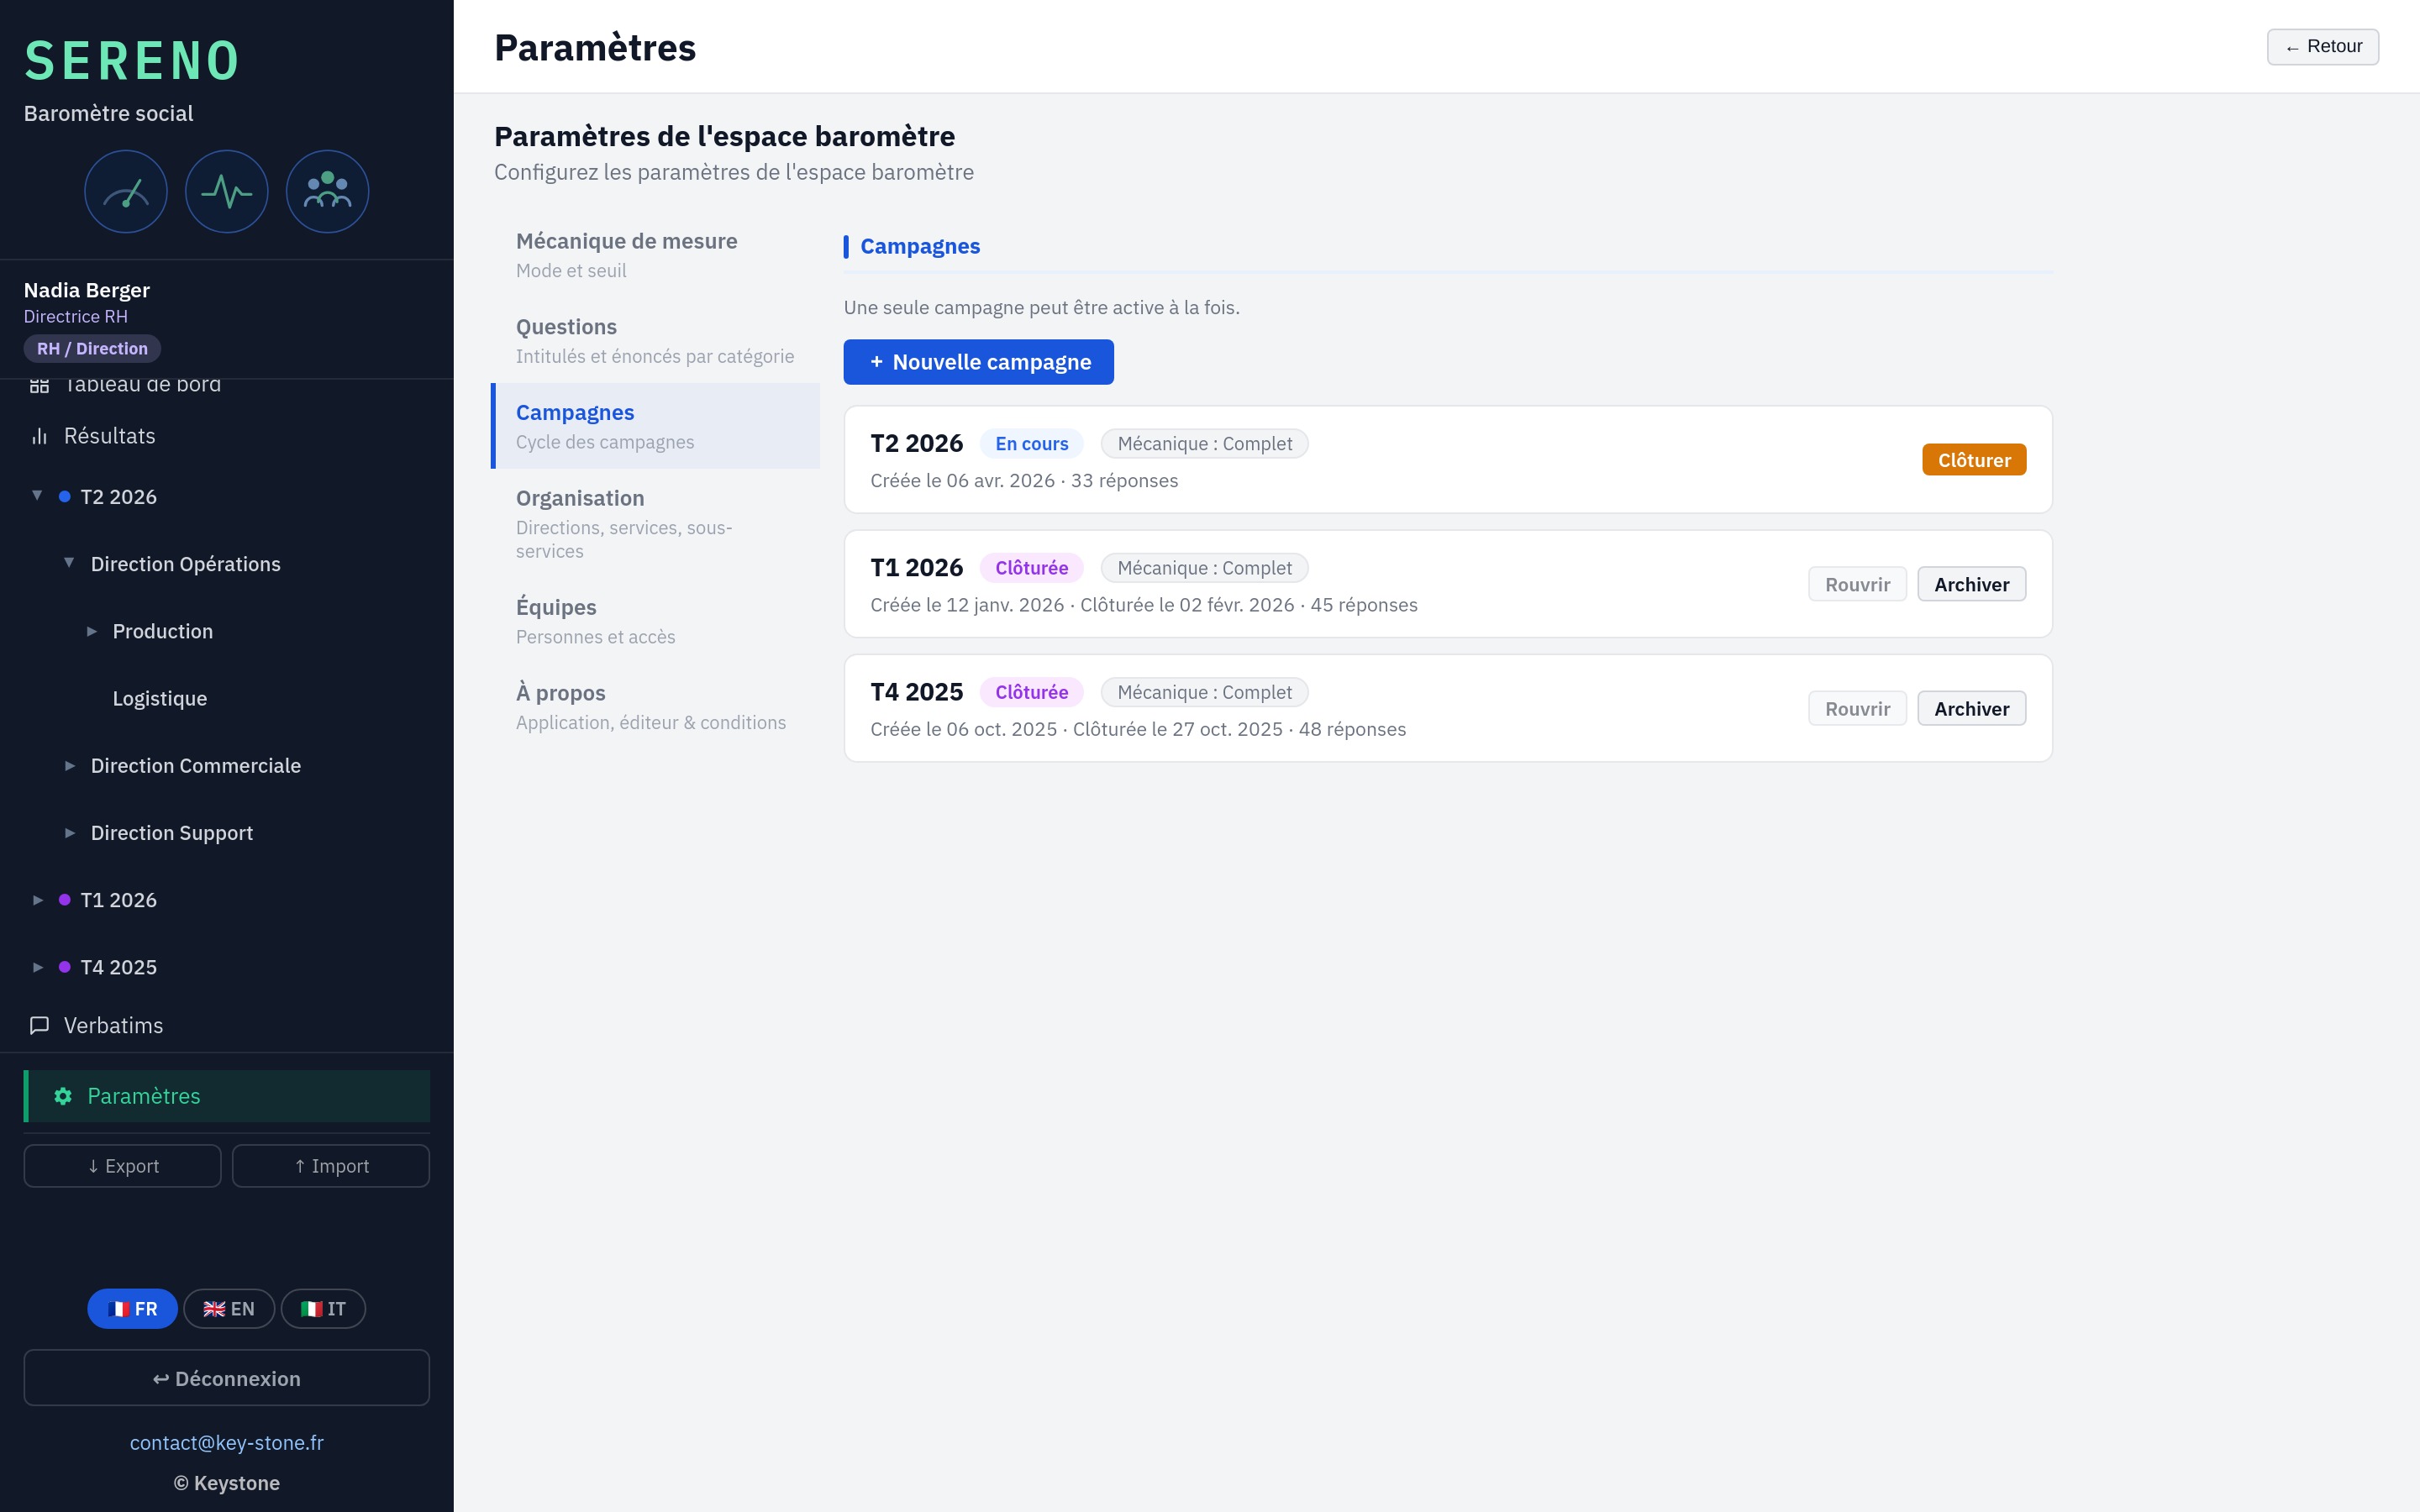Click the En cours status badge

1031,443
